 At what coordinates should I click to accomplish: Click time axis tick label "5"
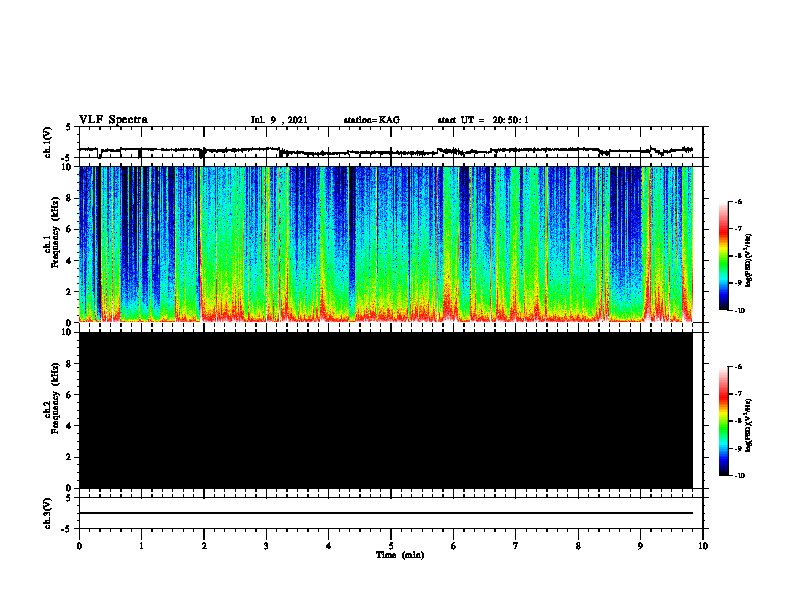point(391,546)
